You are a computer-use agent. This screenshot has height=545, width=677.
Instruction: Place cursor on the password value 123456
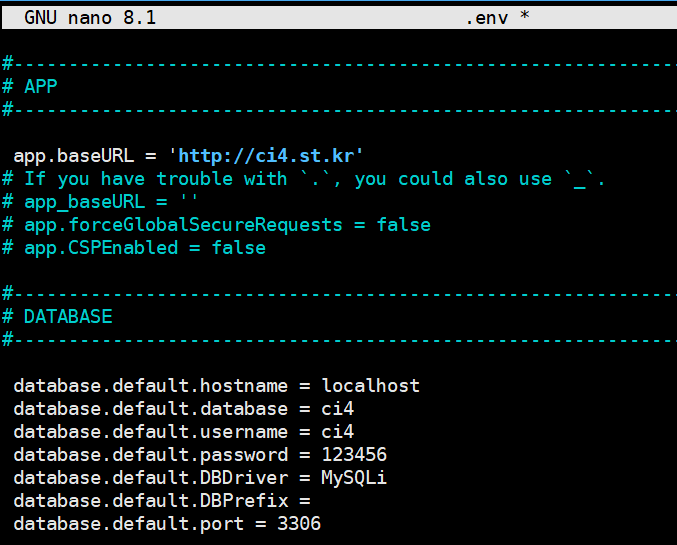tap(354, 455)
